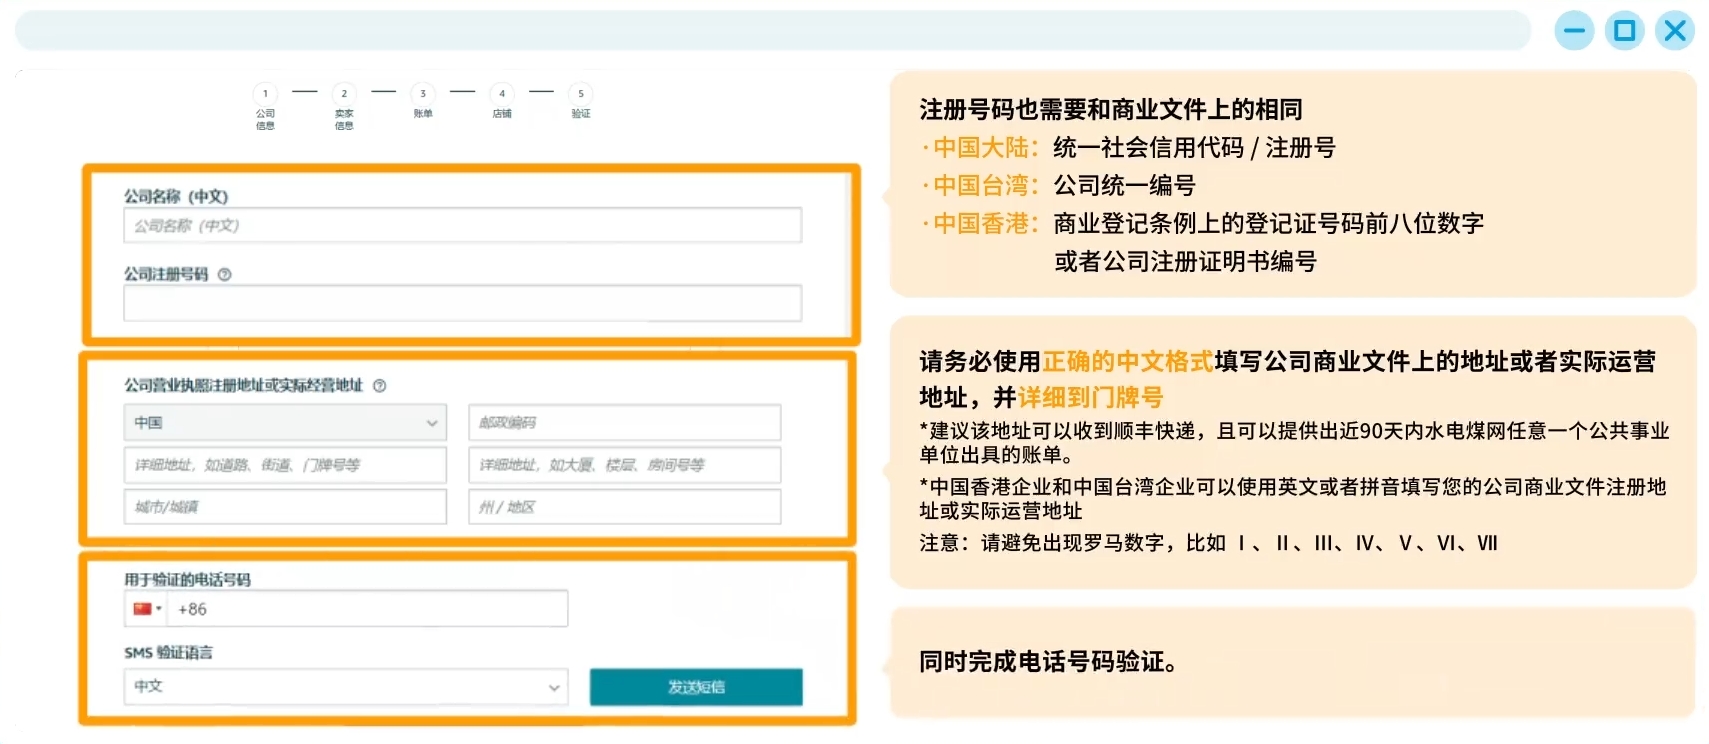1709x744 pixels.
Task: Go to step 3 账单
Action: pos(423,101)
